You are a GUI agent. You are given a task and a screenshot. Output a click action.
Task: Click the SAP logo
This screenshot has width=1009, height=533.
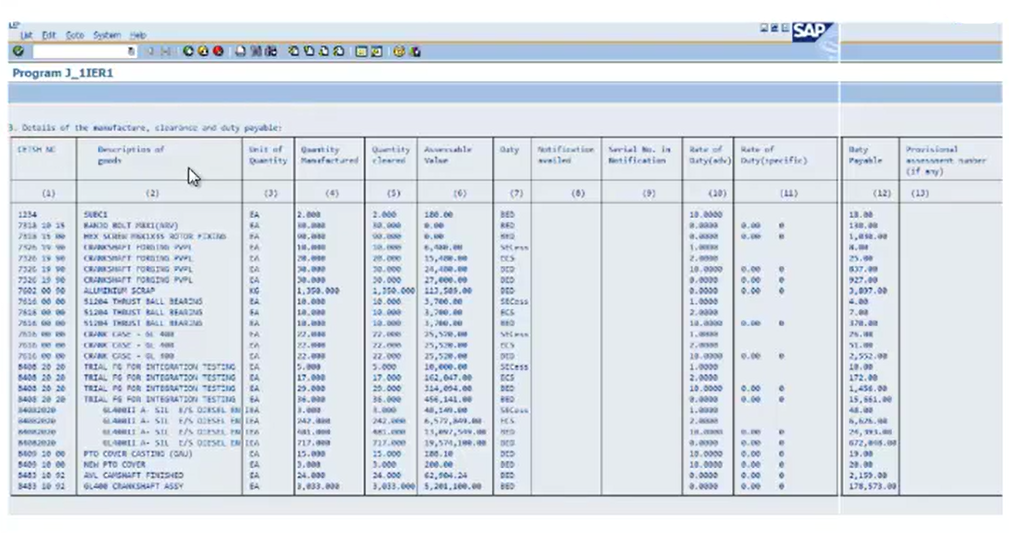(812, 32)
